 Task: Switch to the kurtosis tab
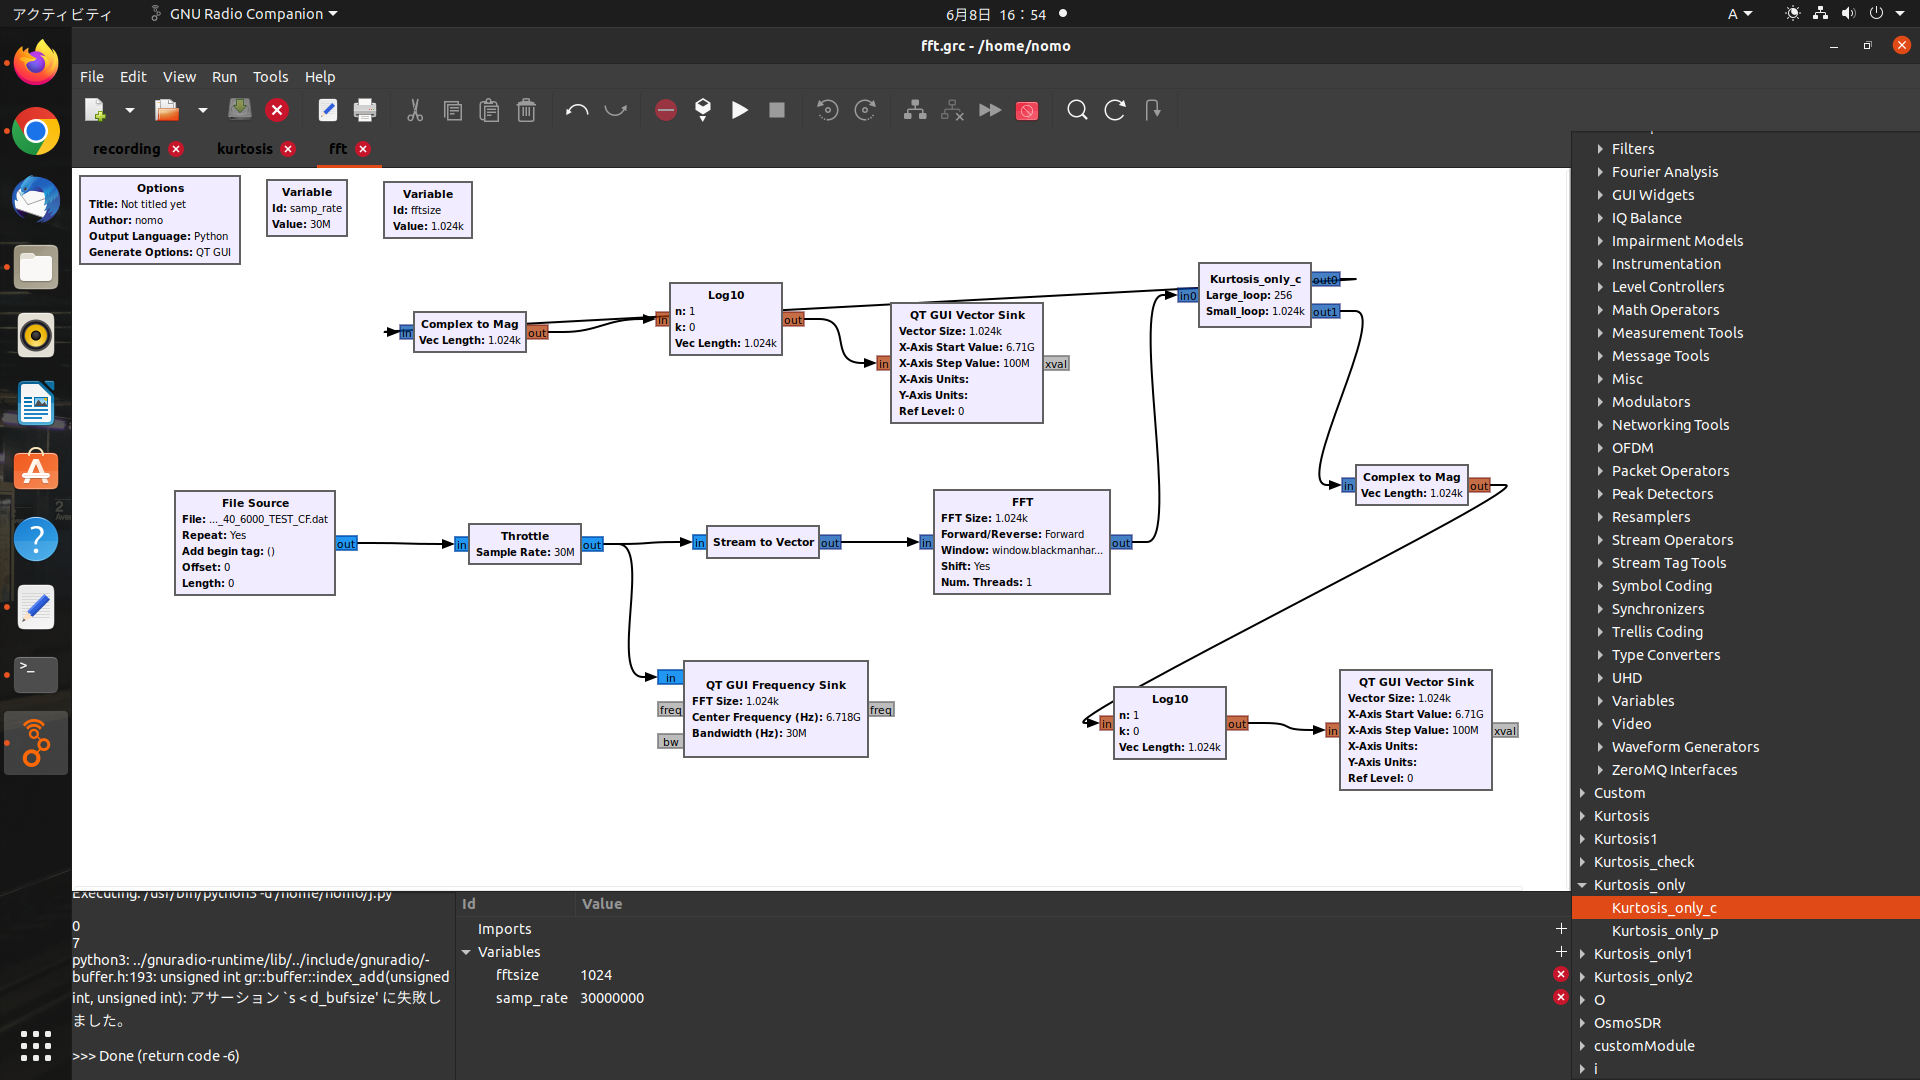coord(244,149)
